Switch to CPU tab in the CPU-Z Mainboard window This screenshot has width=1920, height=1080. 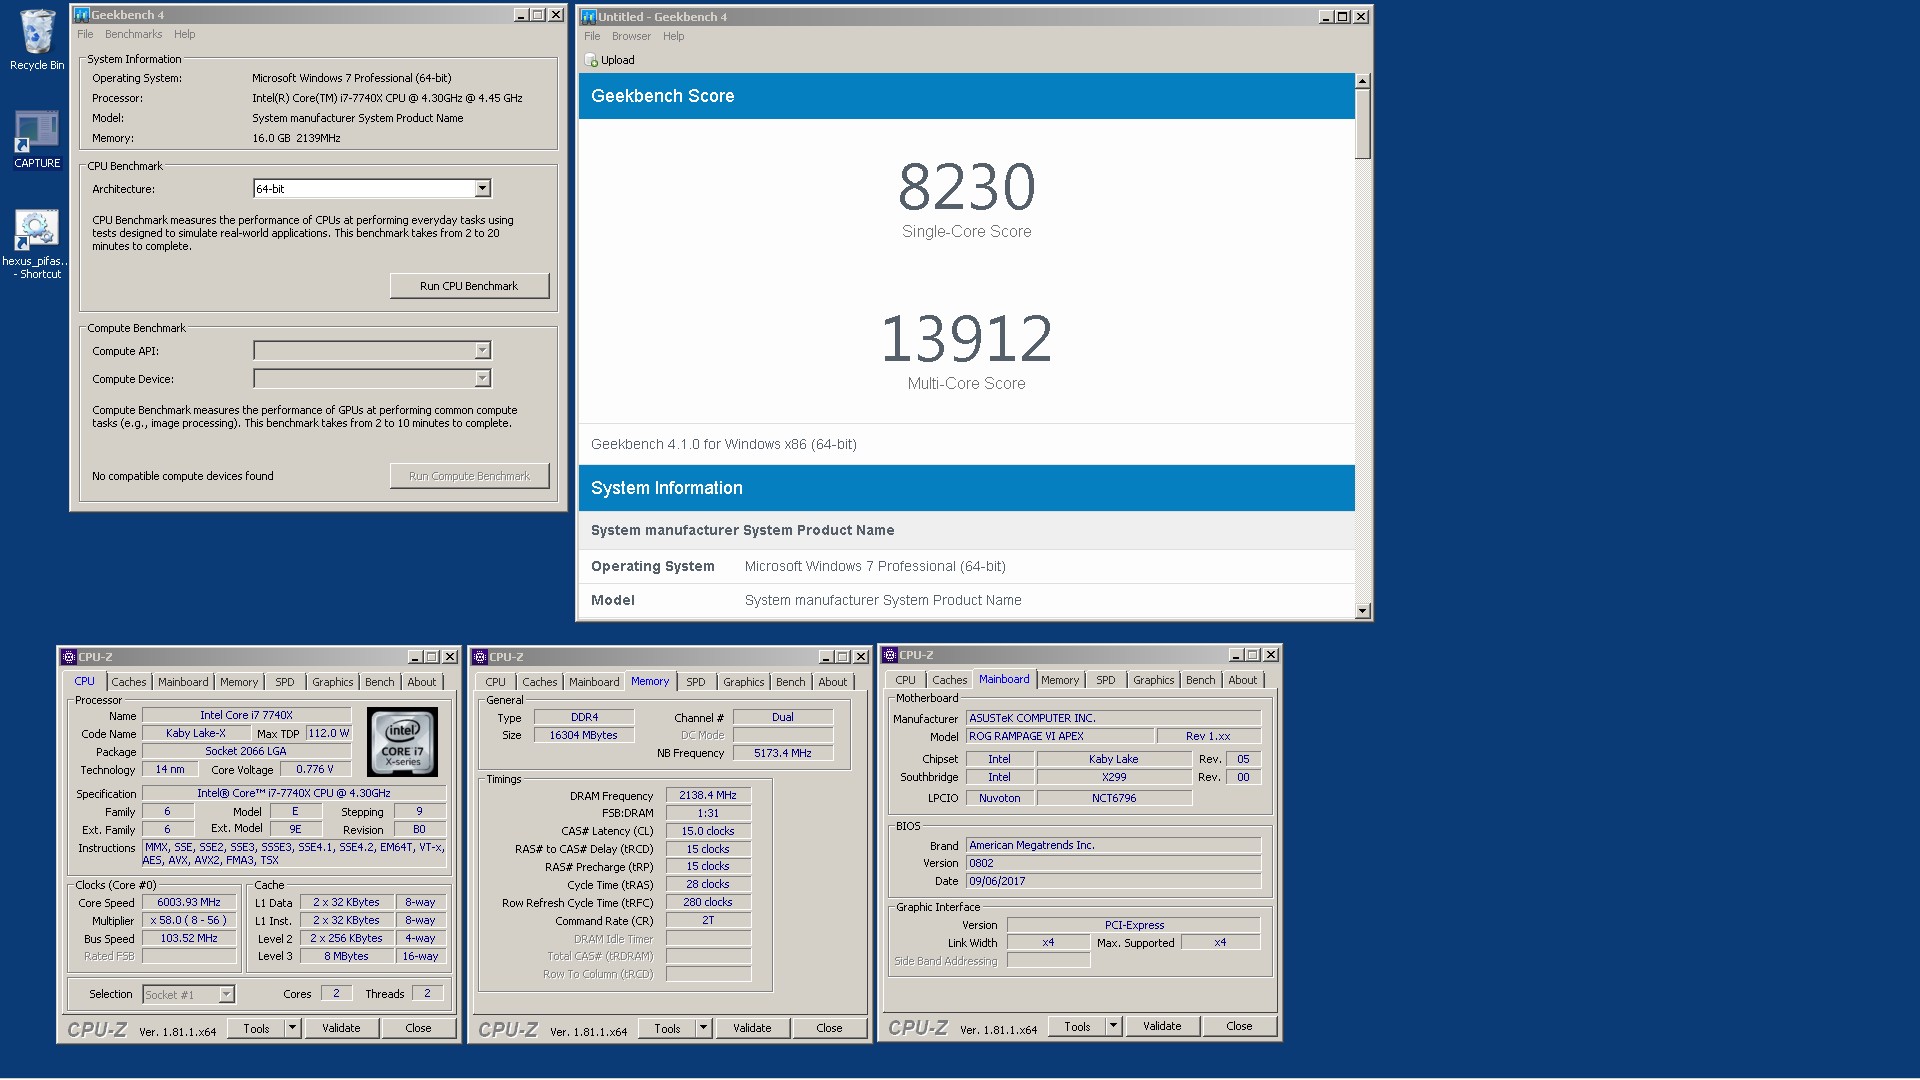pyautogui.click(x=906, y=680)
